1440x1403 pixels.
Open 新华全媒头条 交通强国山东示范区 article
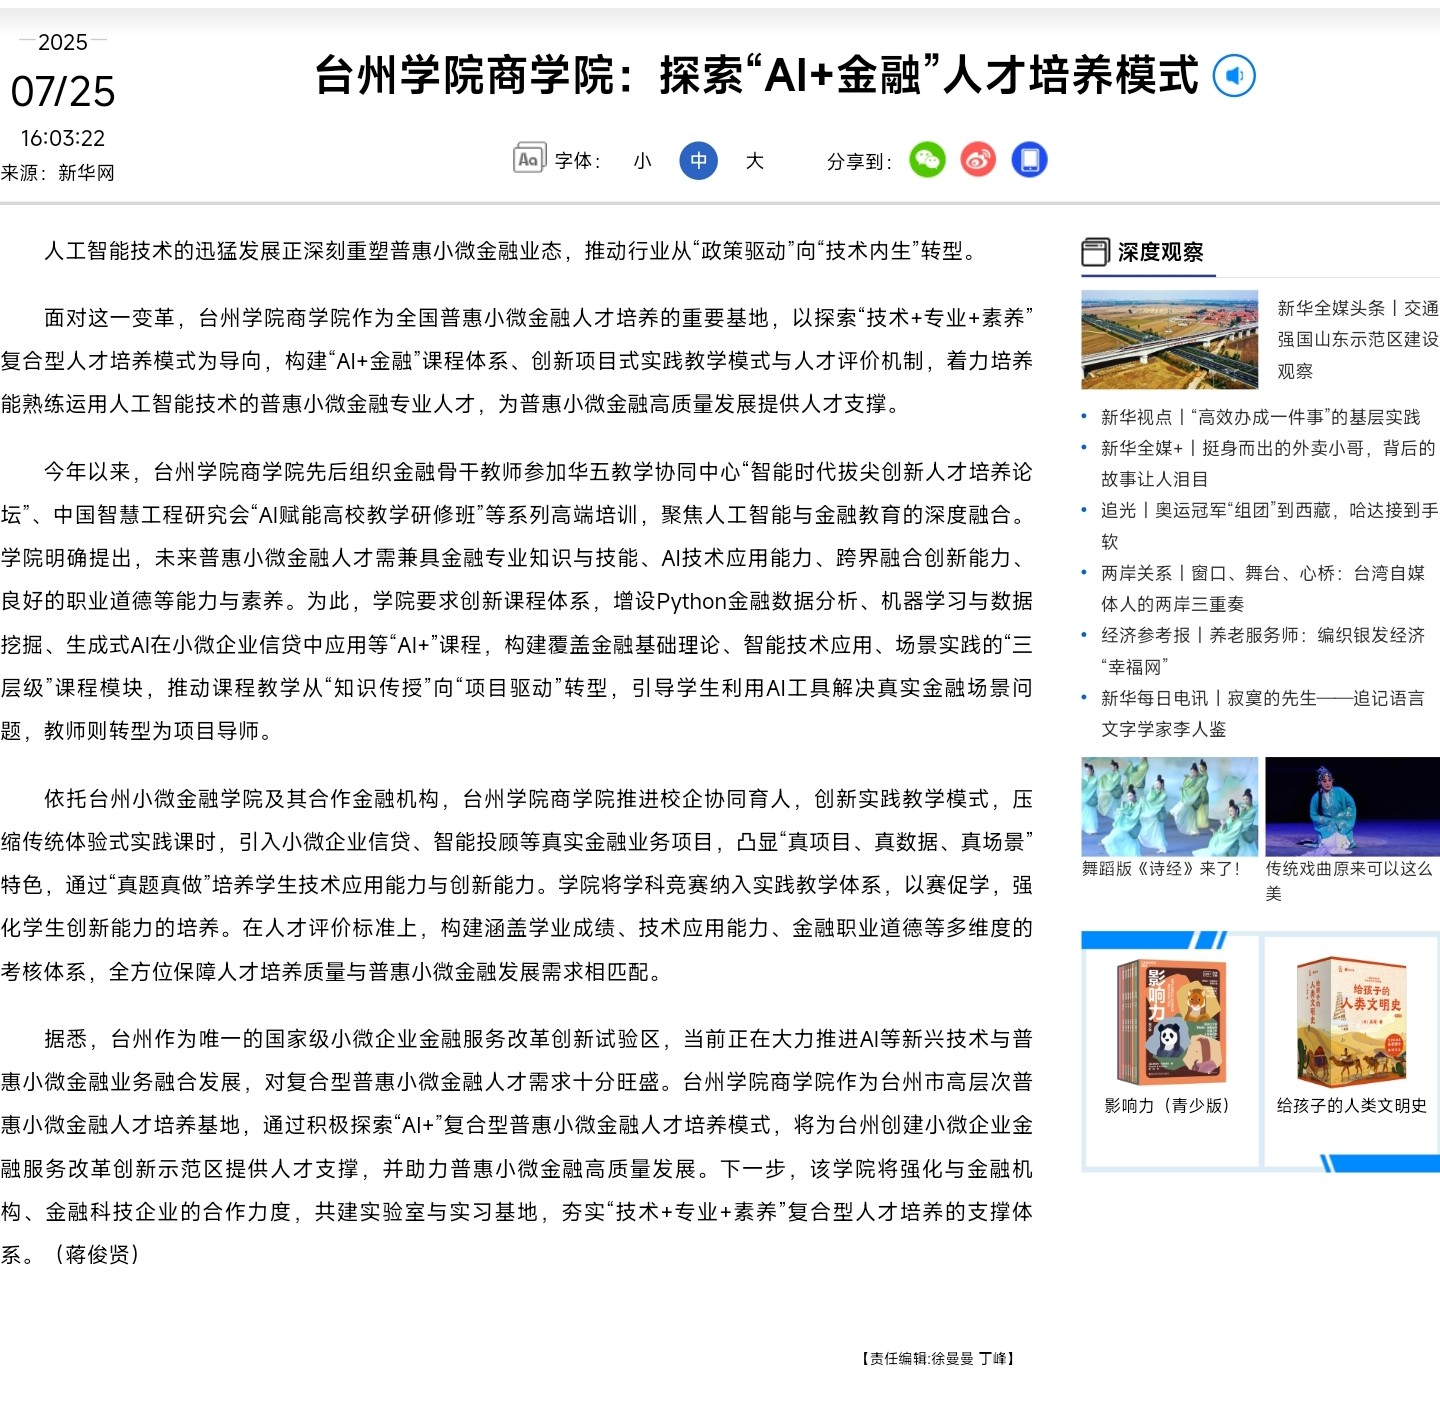[1357, 339]
